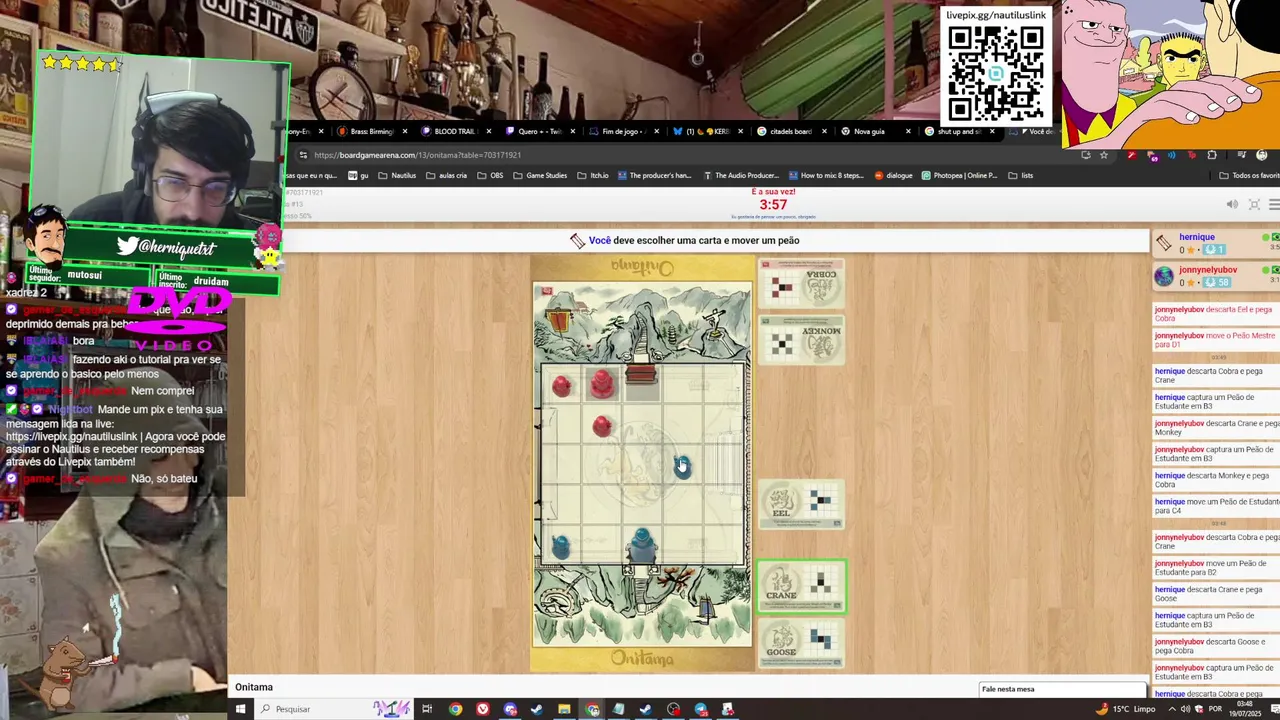Open How to mic 8 steps bookmark
The height and width of the screenshot is (720, 1280).
826,175
